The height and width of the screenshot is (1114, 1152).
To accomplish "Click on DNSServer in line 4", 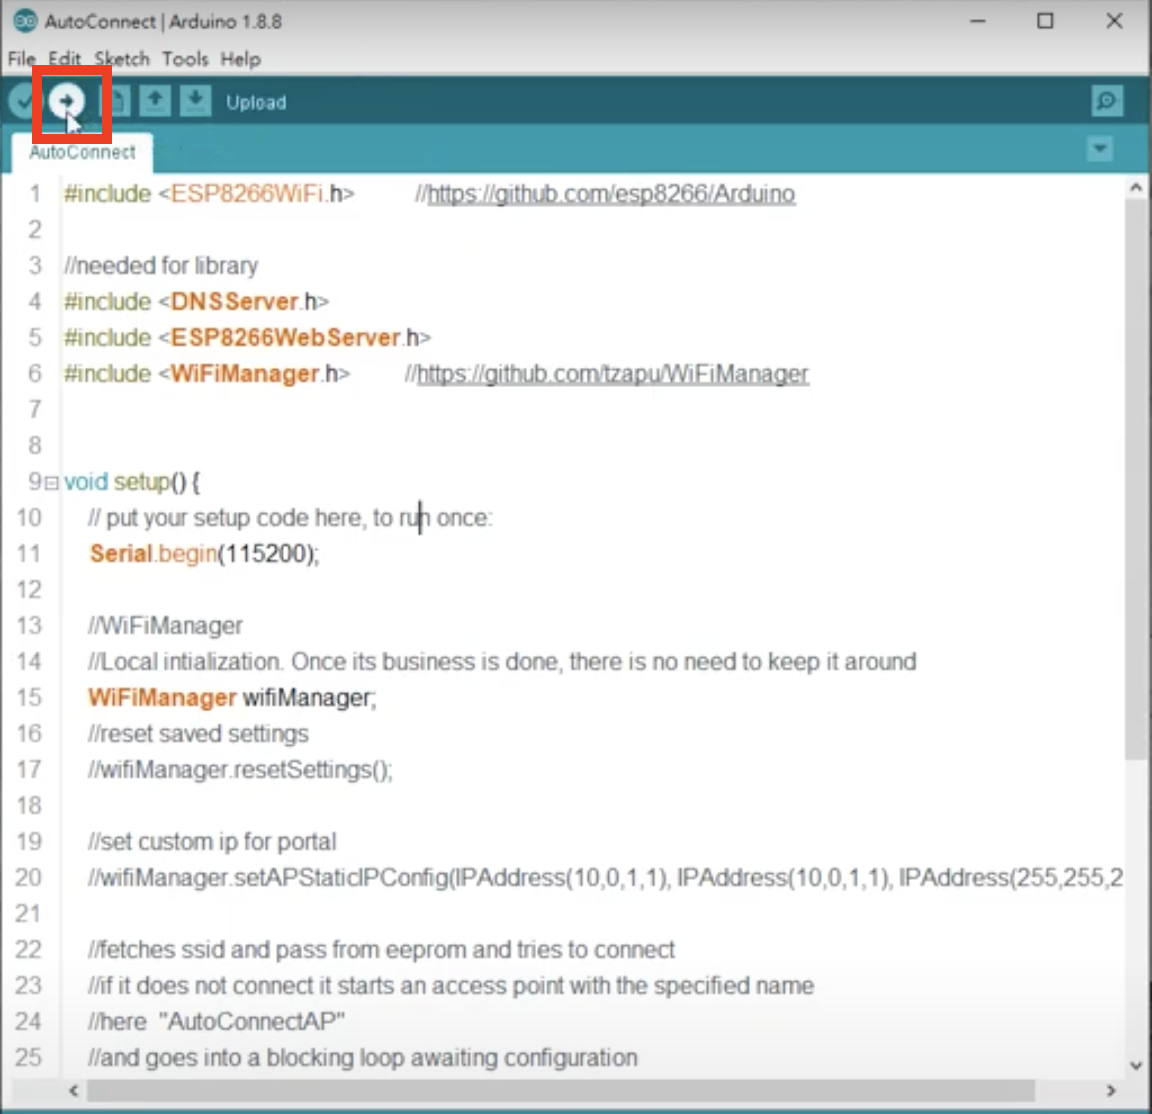I will (234, 301).
